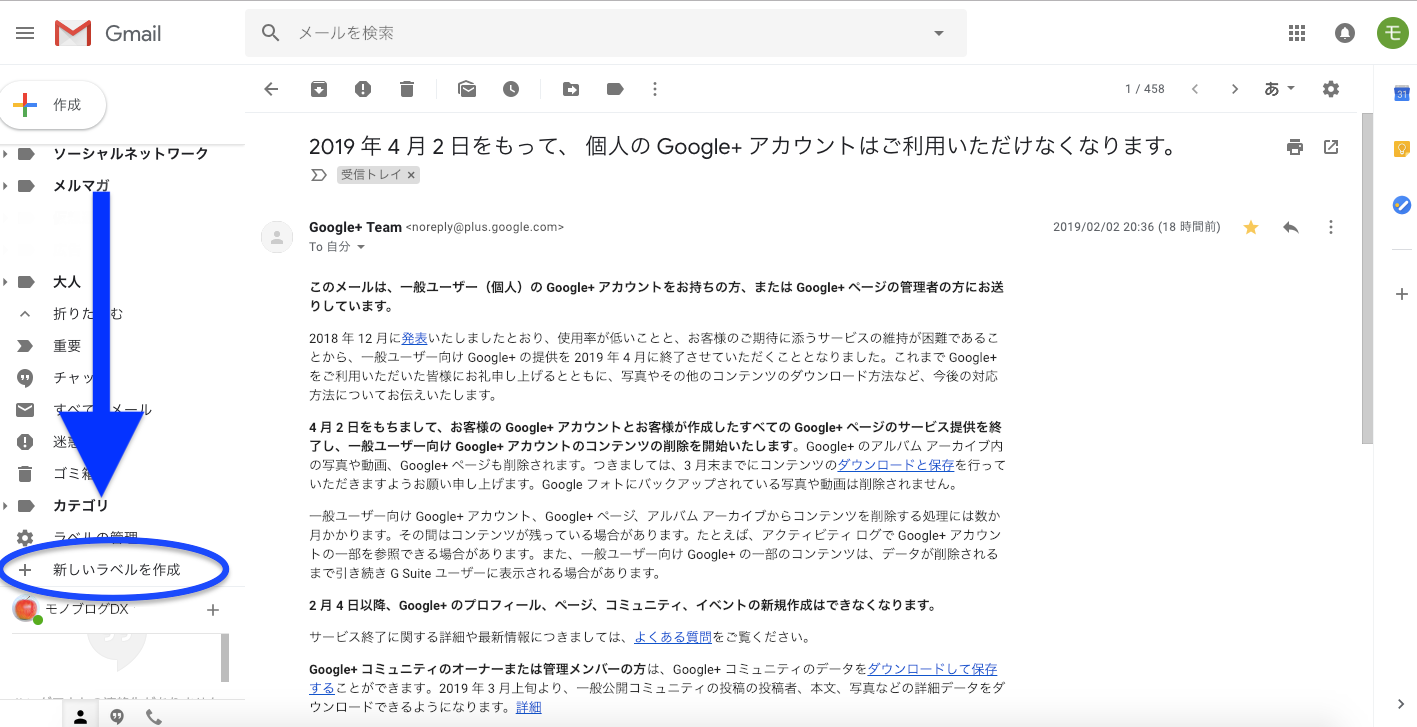Click in the メールを検索 search field
The height and width of the screenshot is (727, 1417).
pos(600,33)
